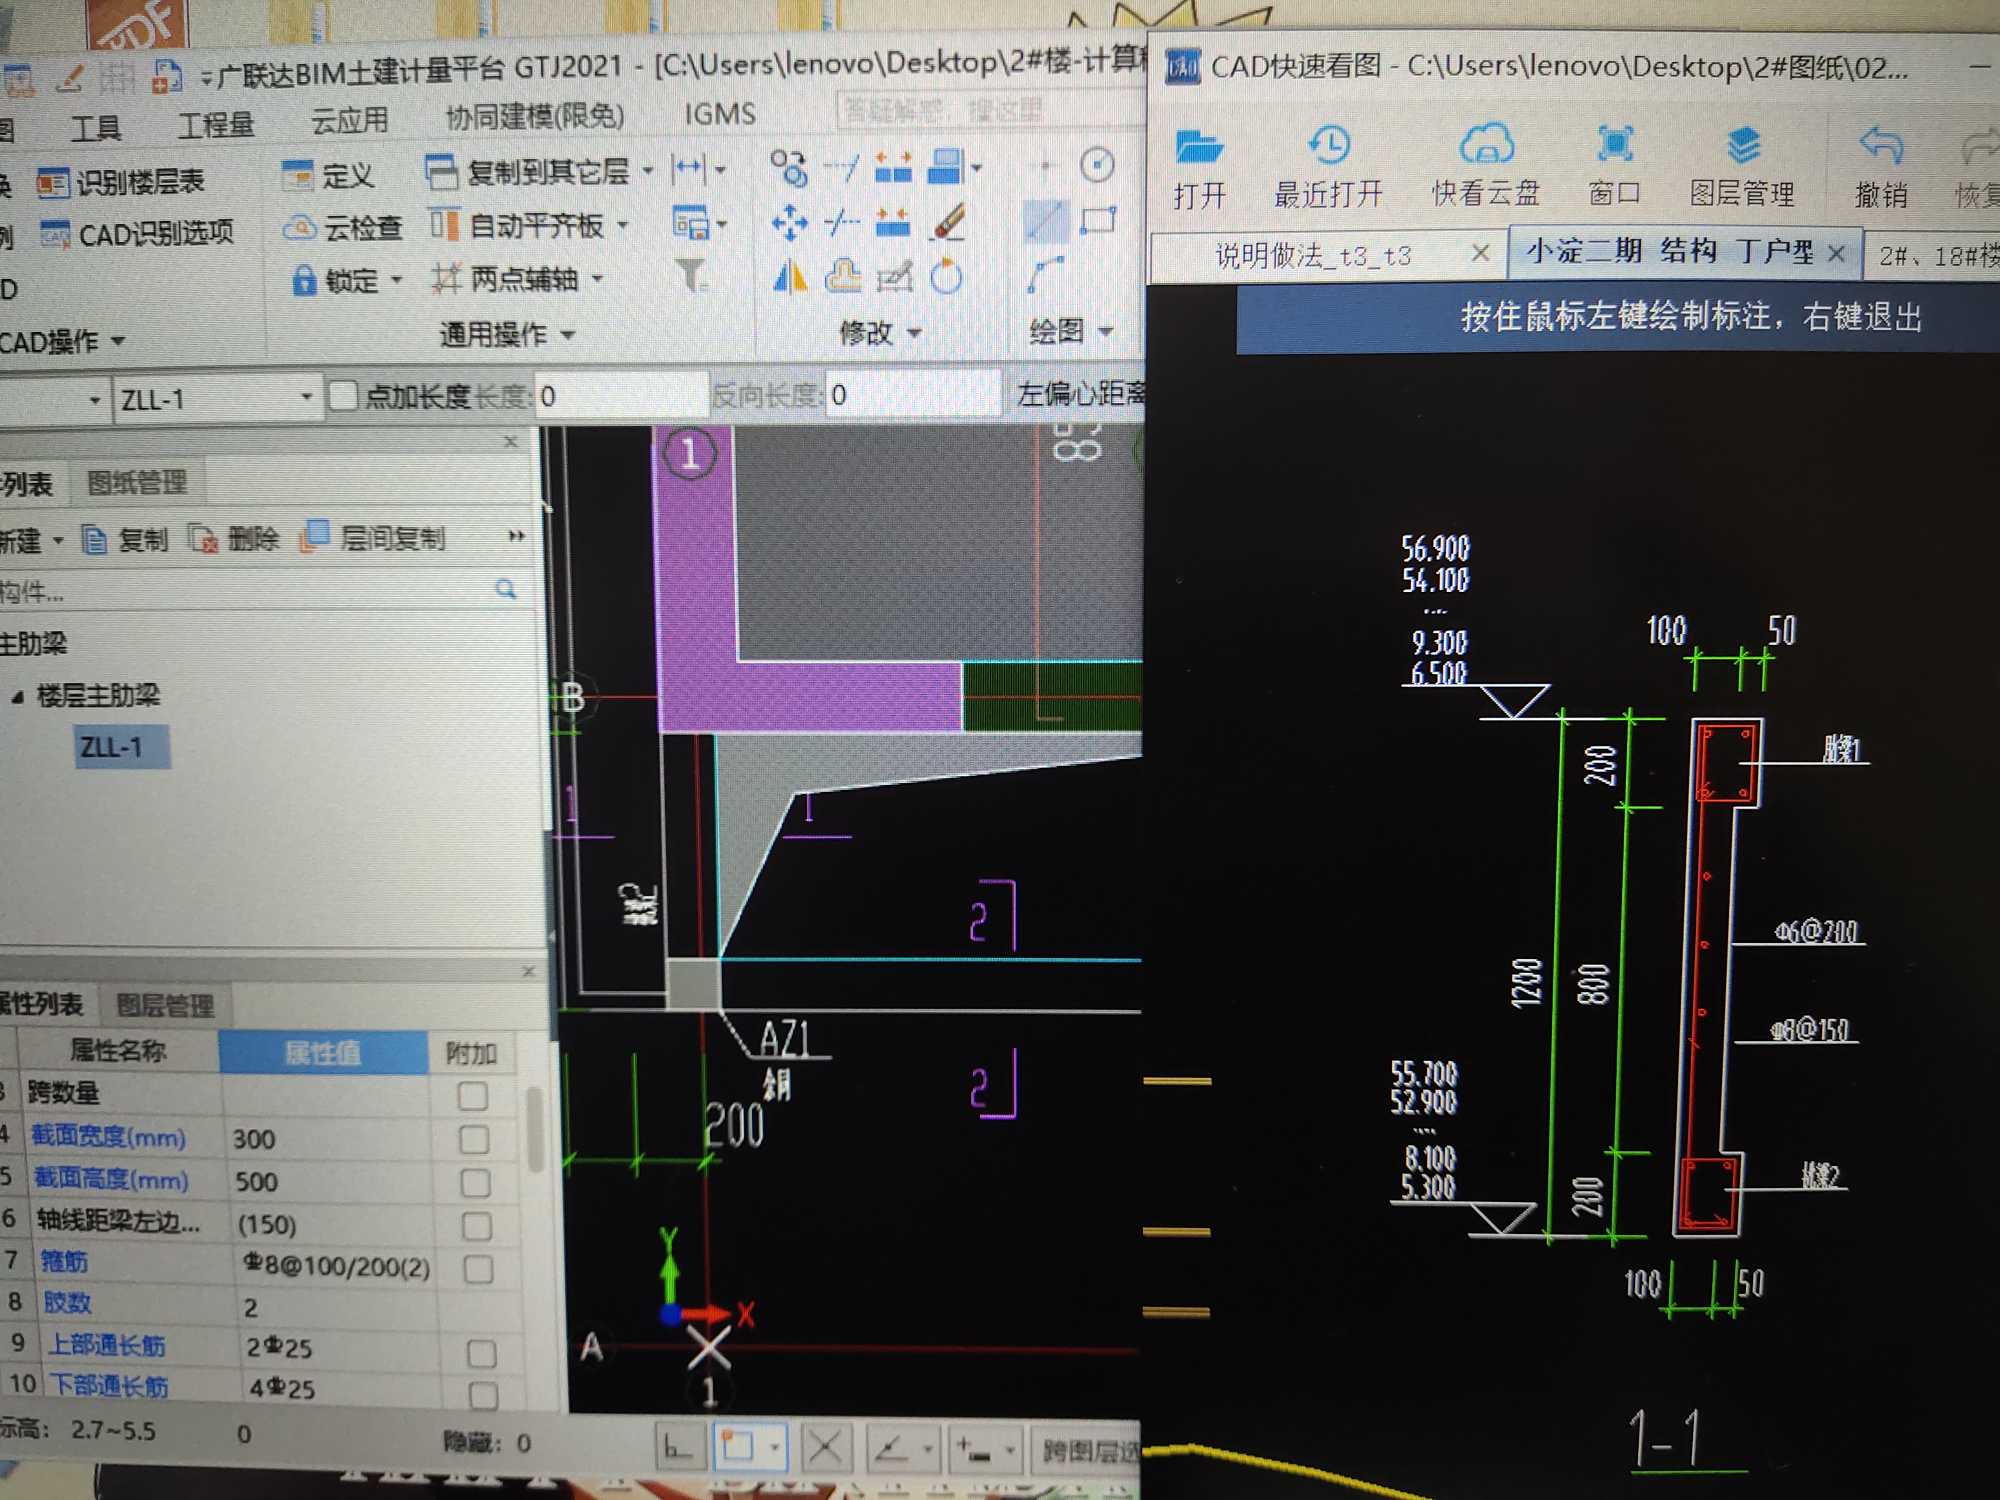
Task: Open the 定义 definition tool
Action: point(327,176)
